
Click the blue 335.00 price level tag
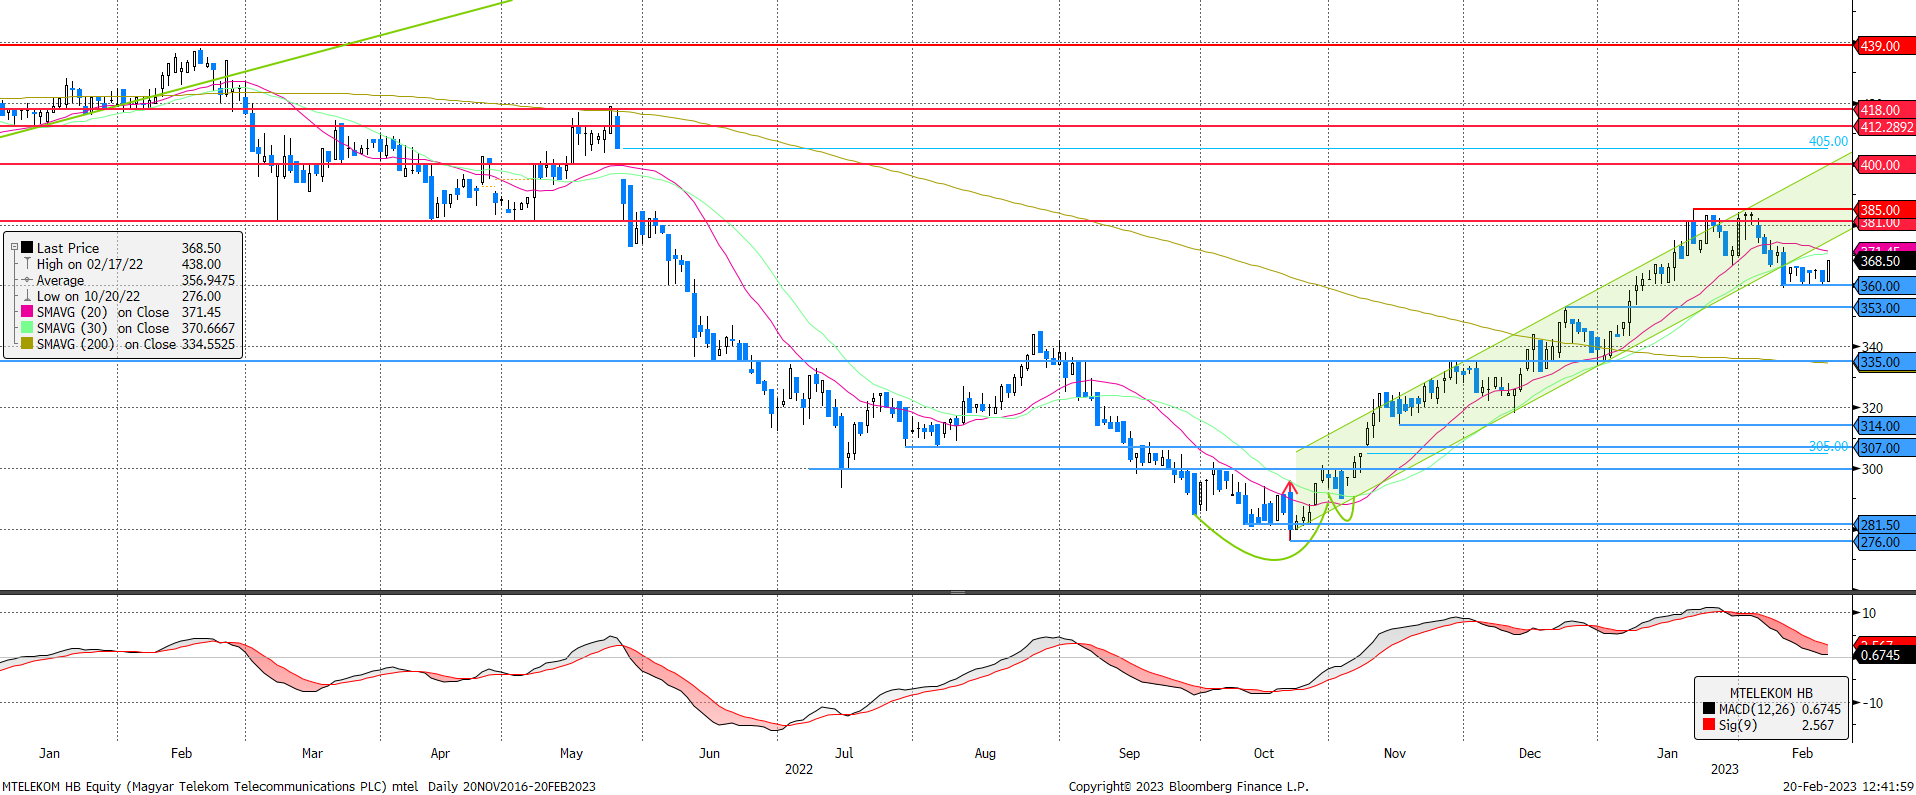1886,362
